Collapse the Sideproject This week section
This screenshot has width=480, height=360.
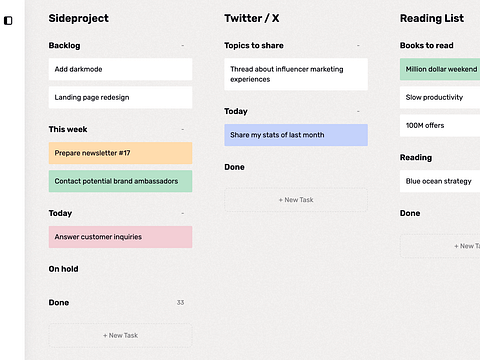[x=182, y=129]
